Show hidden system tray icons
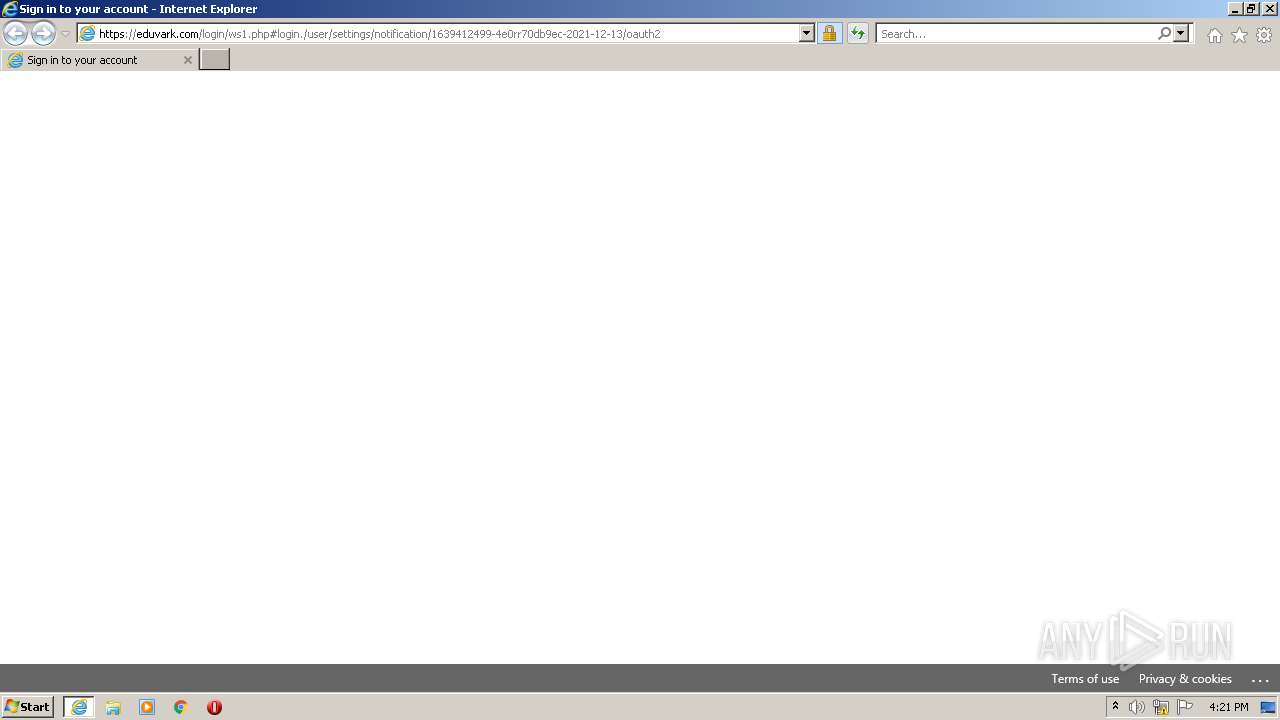This screenshot has height=720, width=1280. [x=1115, y=707]
